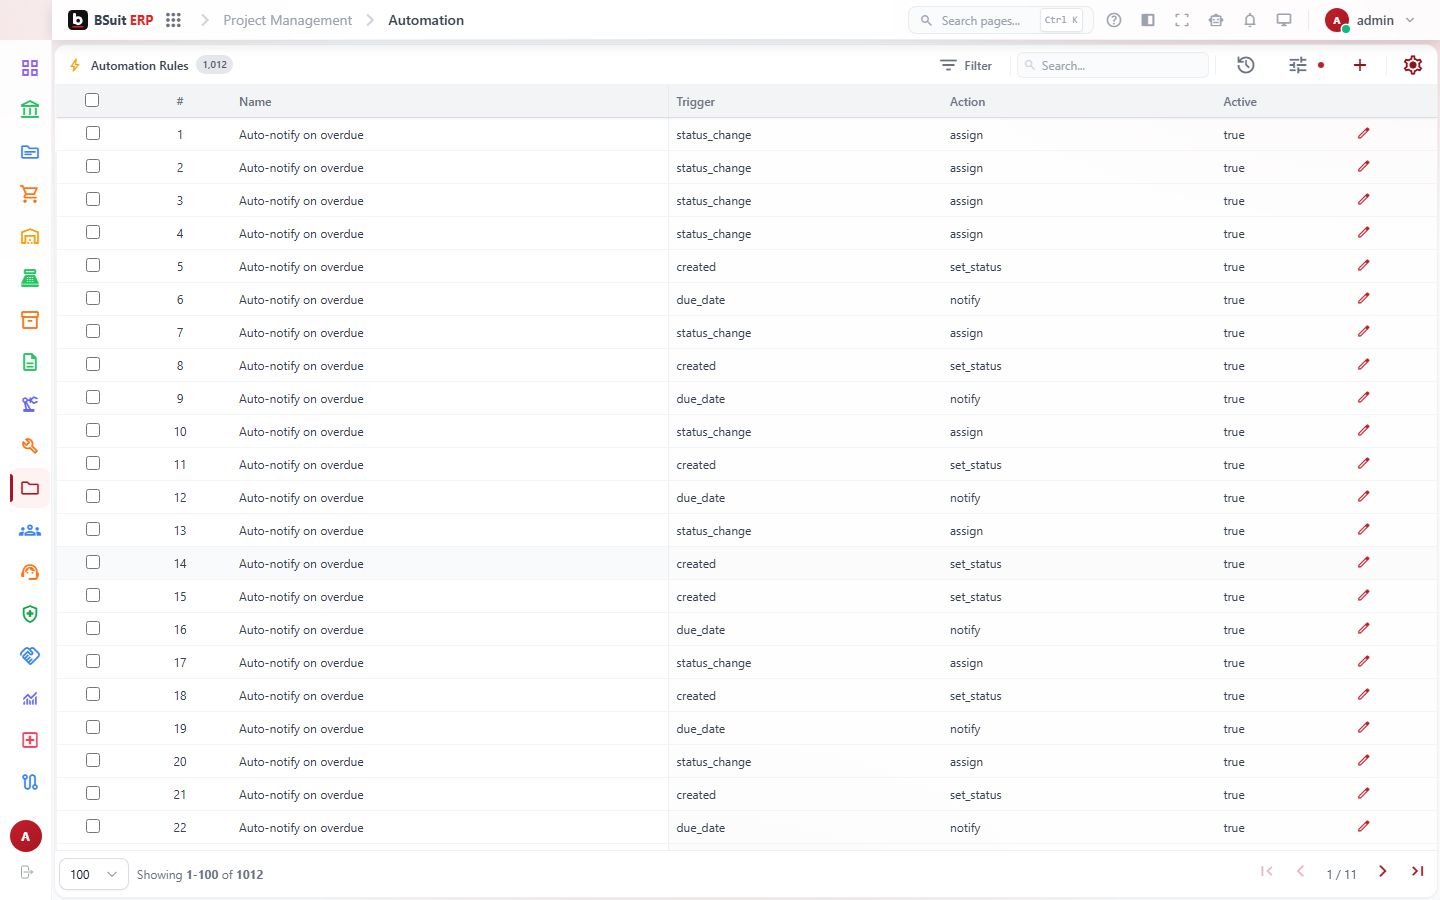Viewport: 1440px width, 900px height.
Task: Open the history clock icon
Action: [x=1246, y=65]
